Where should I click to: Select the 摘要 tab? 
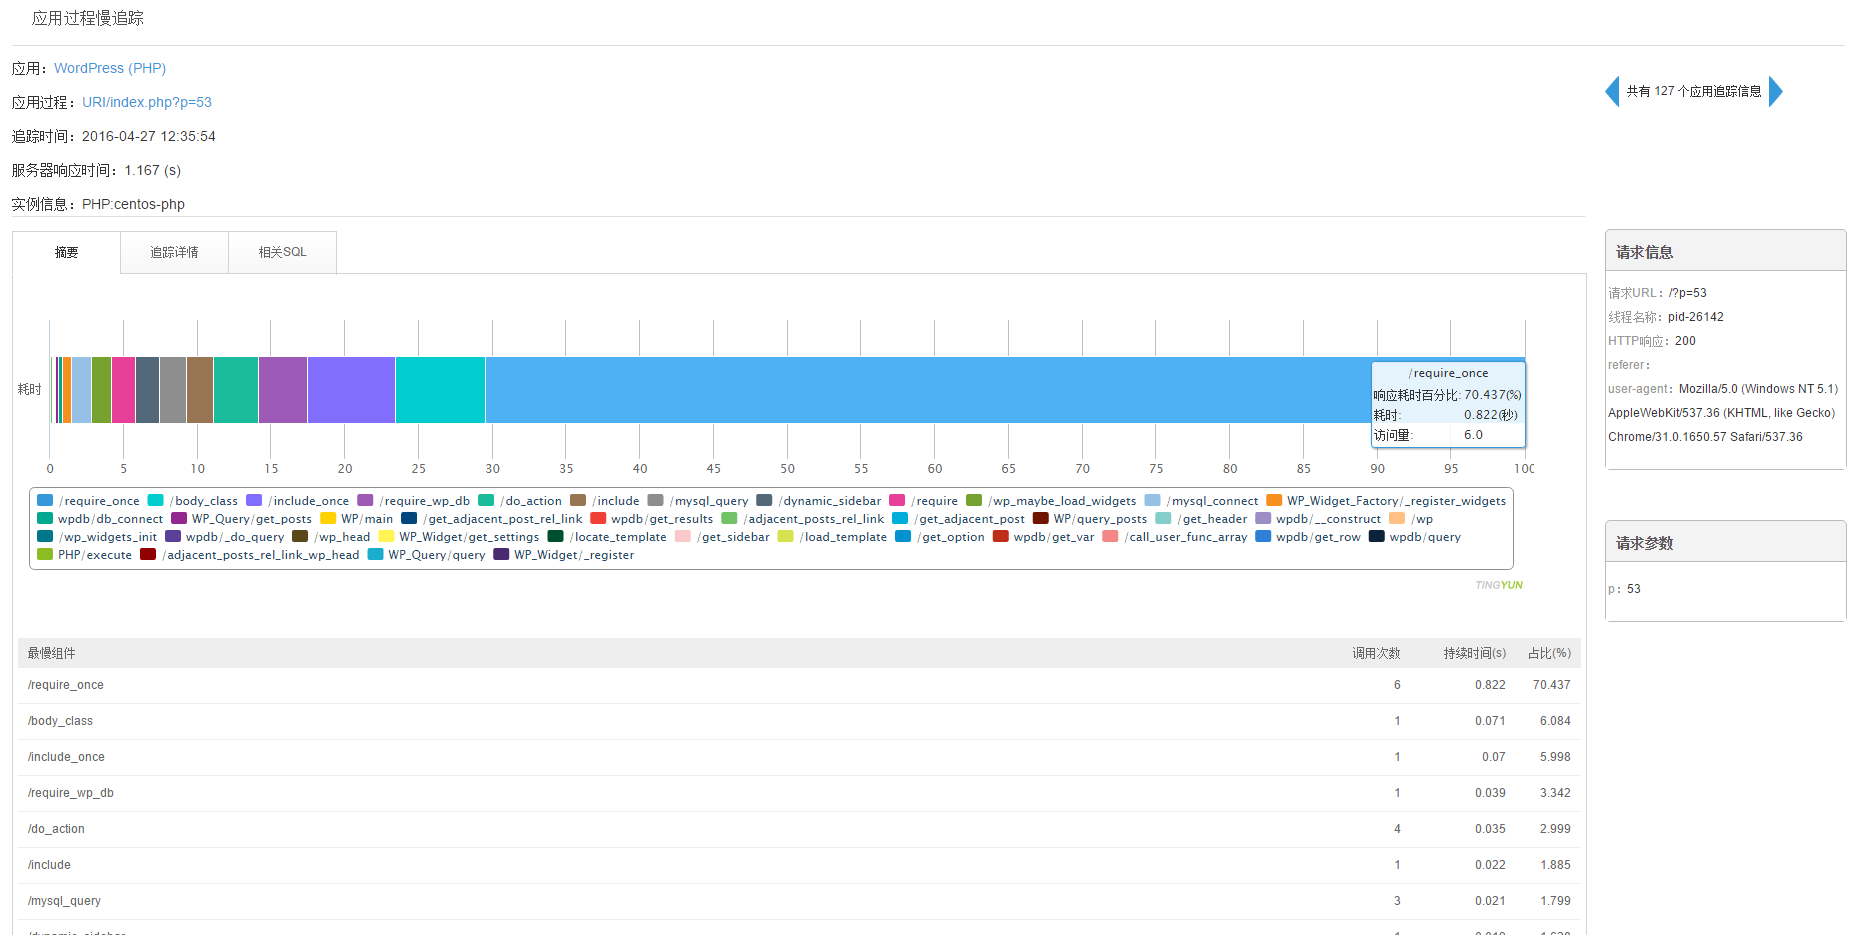(x=66, y=252)
